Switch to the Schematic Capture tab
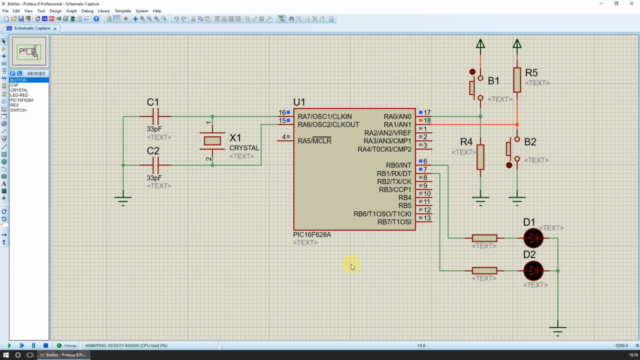Image resolution: width=640 pixels, height=360 pixels. [32, 28]
